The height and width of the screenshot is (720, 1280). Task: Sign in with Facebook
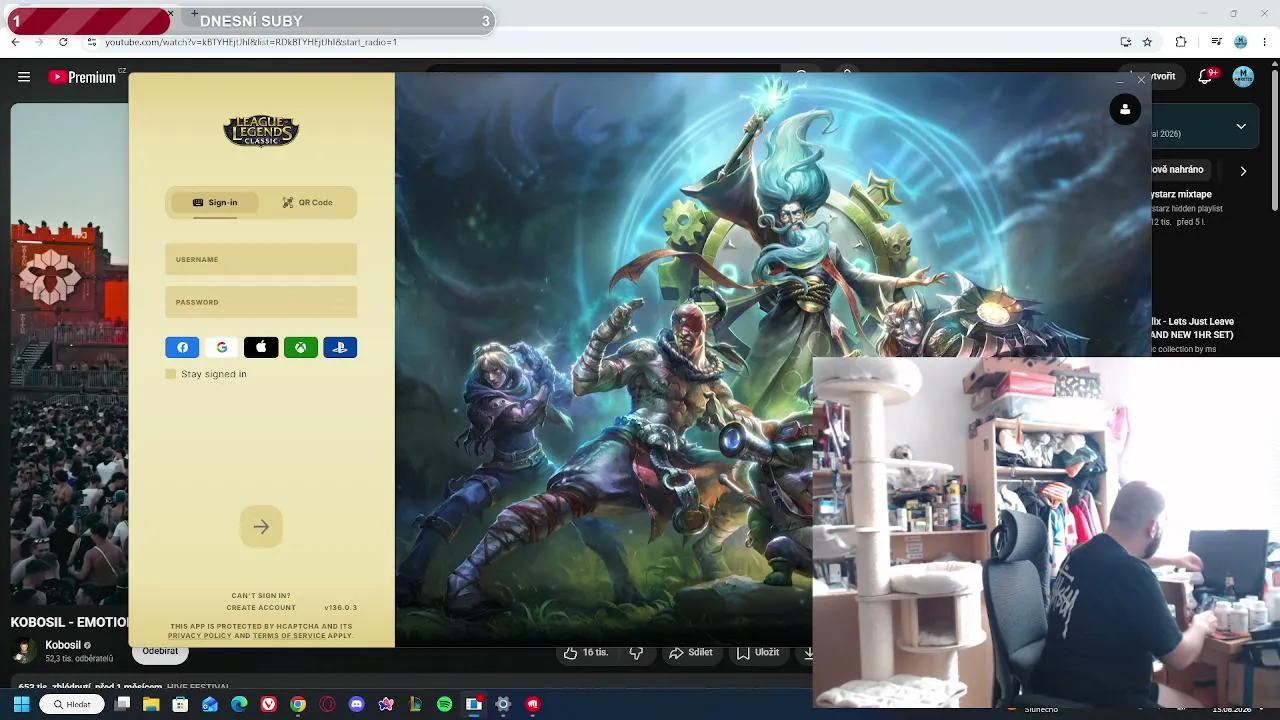pos(182,347)
